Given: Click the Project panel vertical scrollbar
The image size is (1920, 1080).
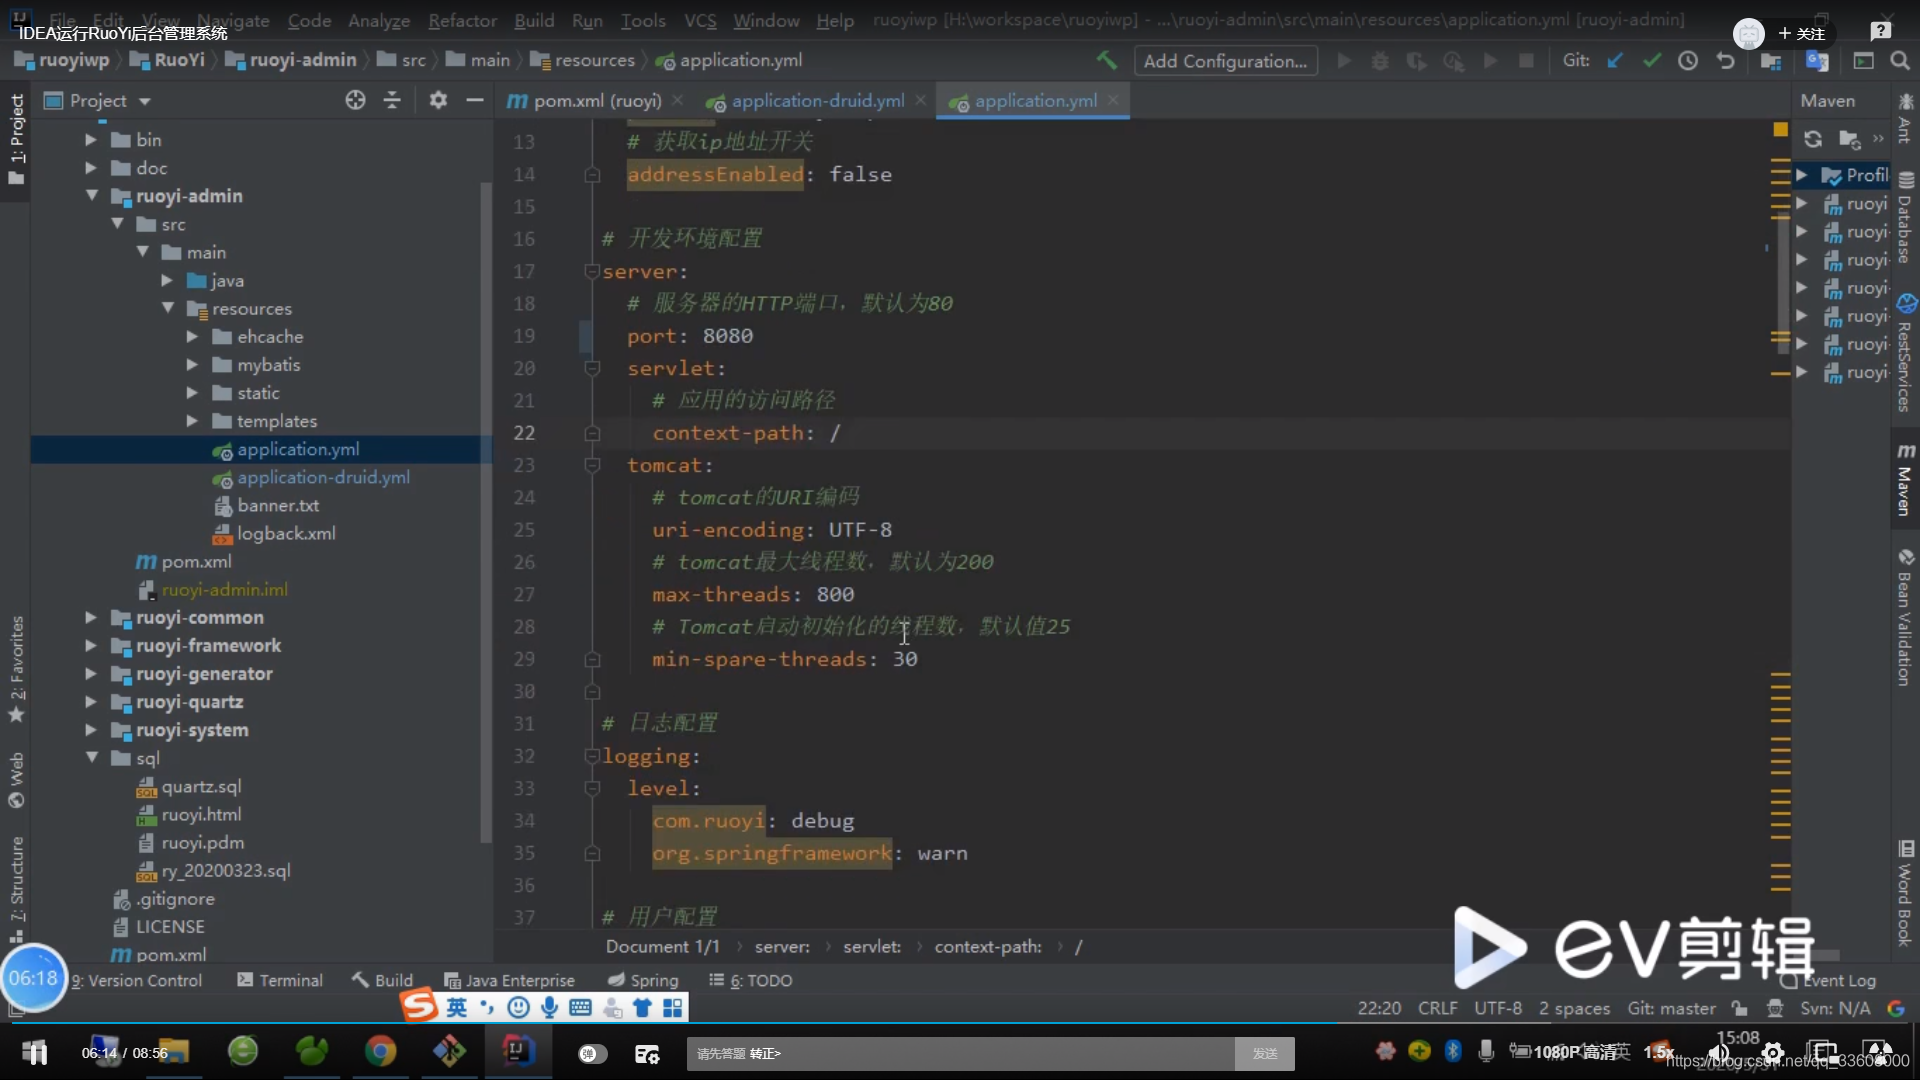Looking at the screenshot, I should point(486,510).
